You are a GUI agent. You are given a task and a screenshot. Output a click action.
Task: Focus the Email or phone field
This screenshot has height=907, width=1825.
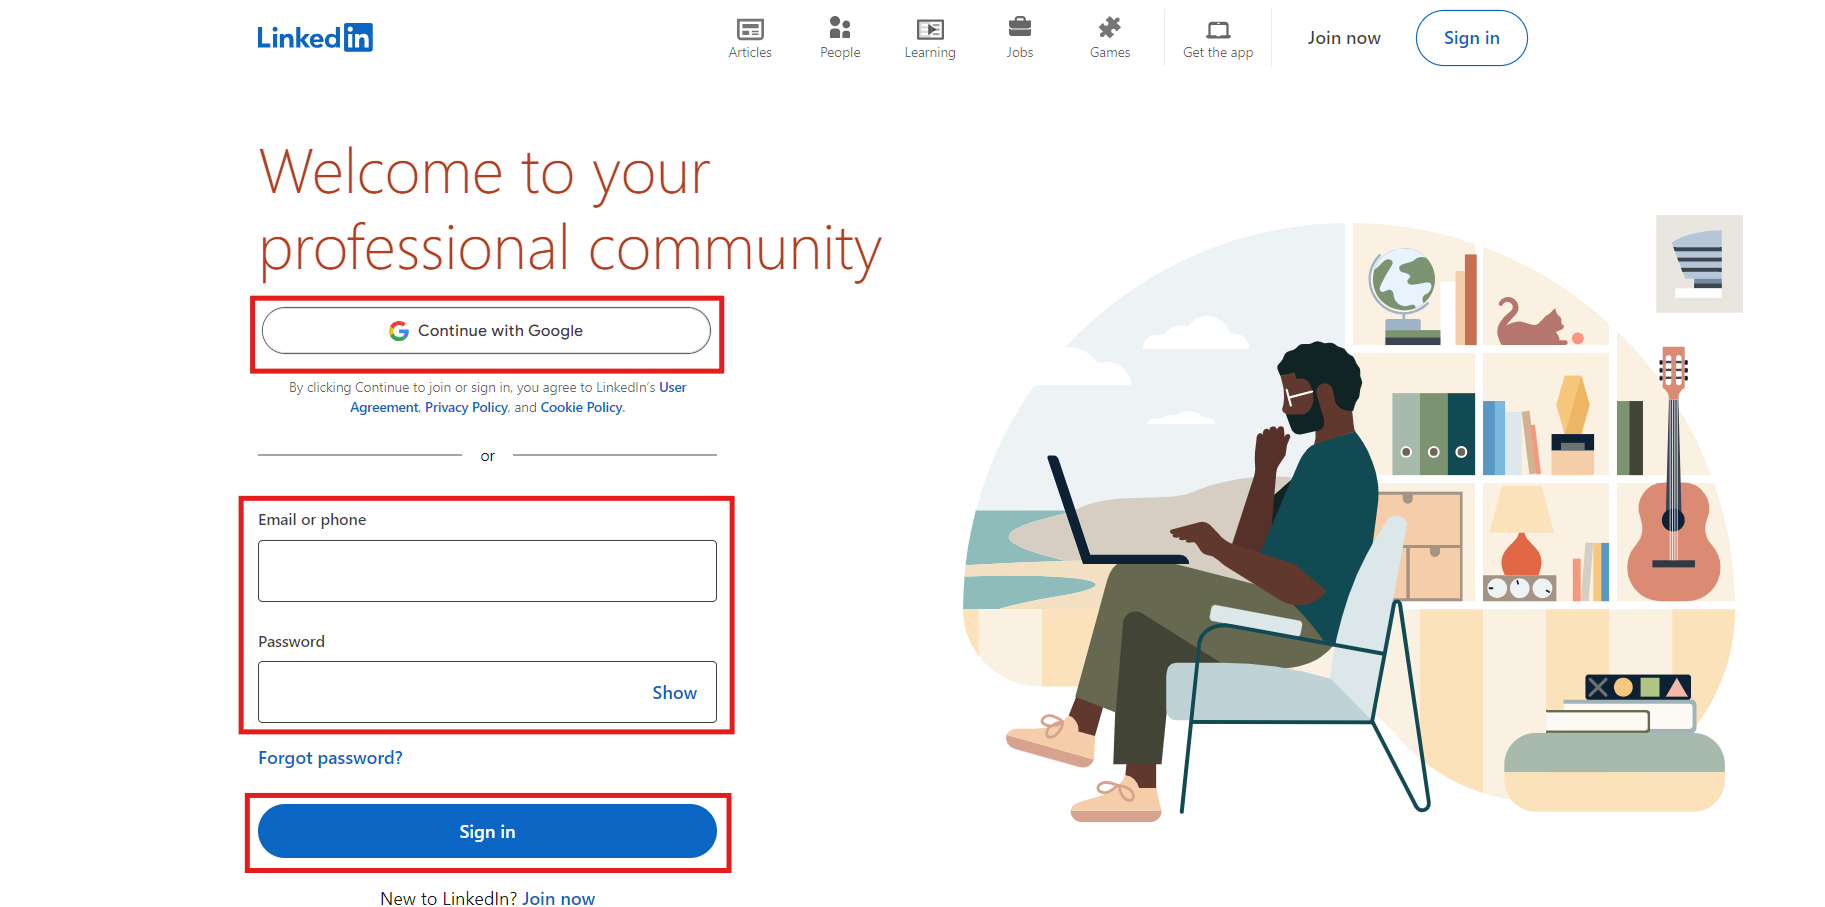pos(487,571)
